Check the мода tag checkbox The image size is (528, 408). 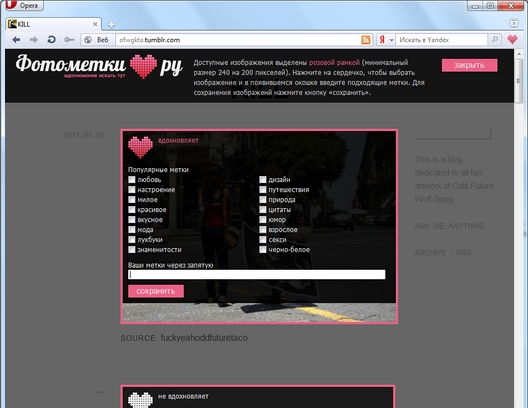click(x=132, y=230)
